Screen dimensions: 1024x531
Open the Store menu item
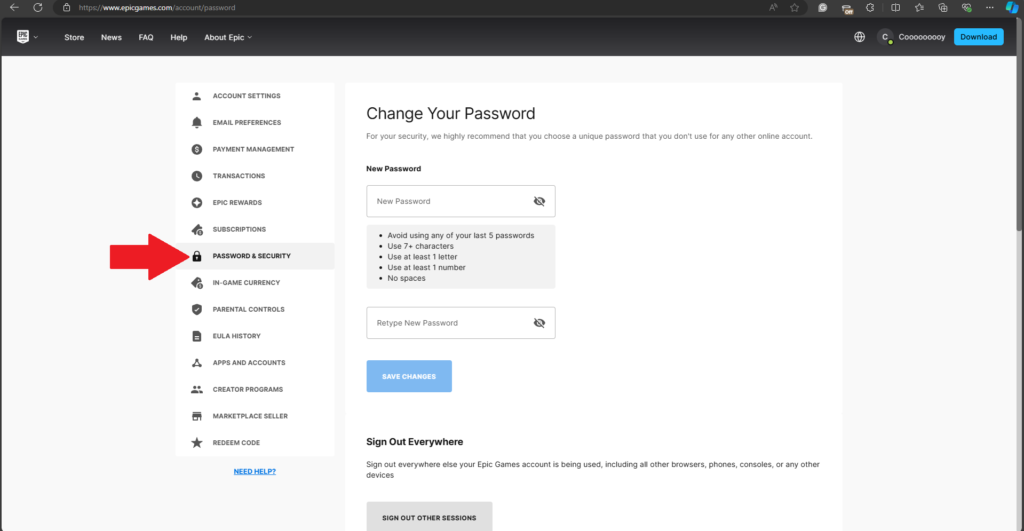(x=74, y=37)
